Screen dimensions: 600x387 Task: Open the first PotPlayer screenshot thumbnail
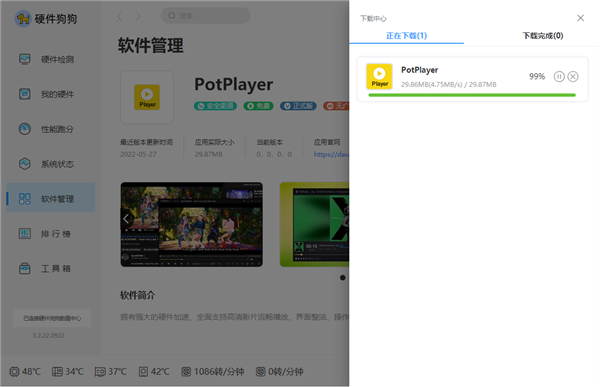[x=192, y=224]
